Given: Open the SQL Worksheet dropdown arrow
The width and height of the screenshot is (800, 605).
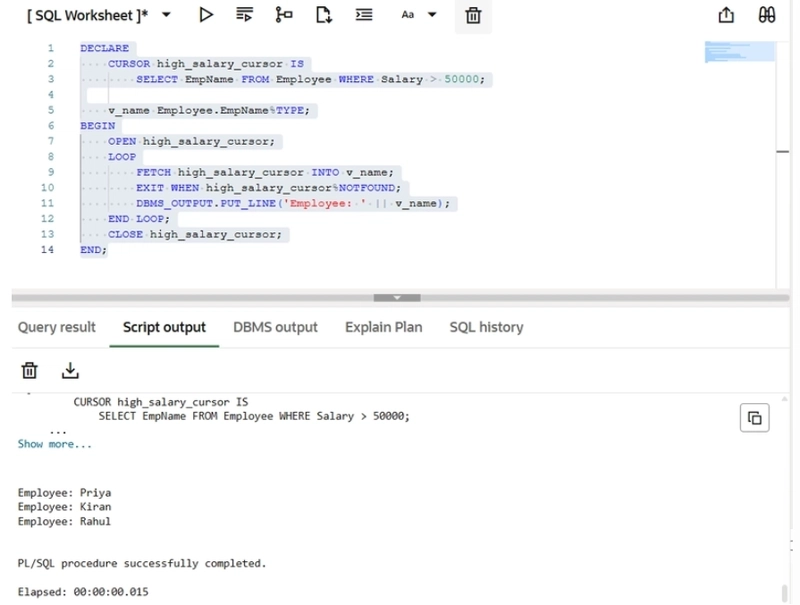Looking at the screenshot, I should [166, 15].
